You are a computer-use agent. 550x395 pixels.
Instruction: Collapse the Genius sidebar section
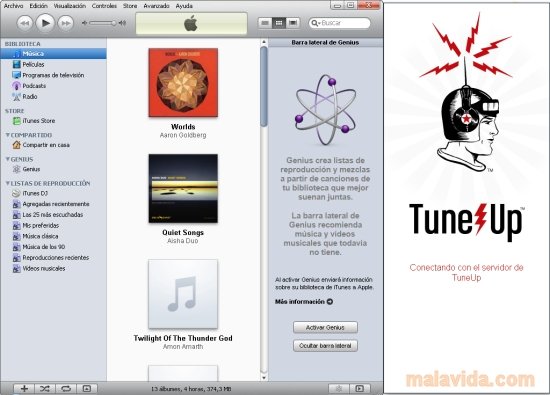[8, 159]
